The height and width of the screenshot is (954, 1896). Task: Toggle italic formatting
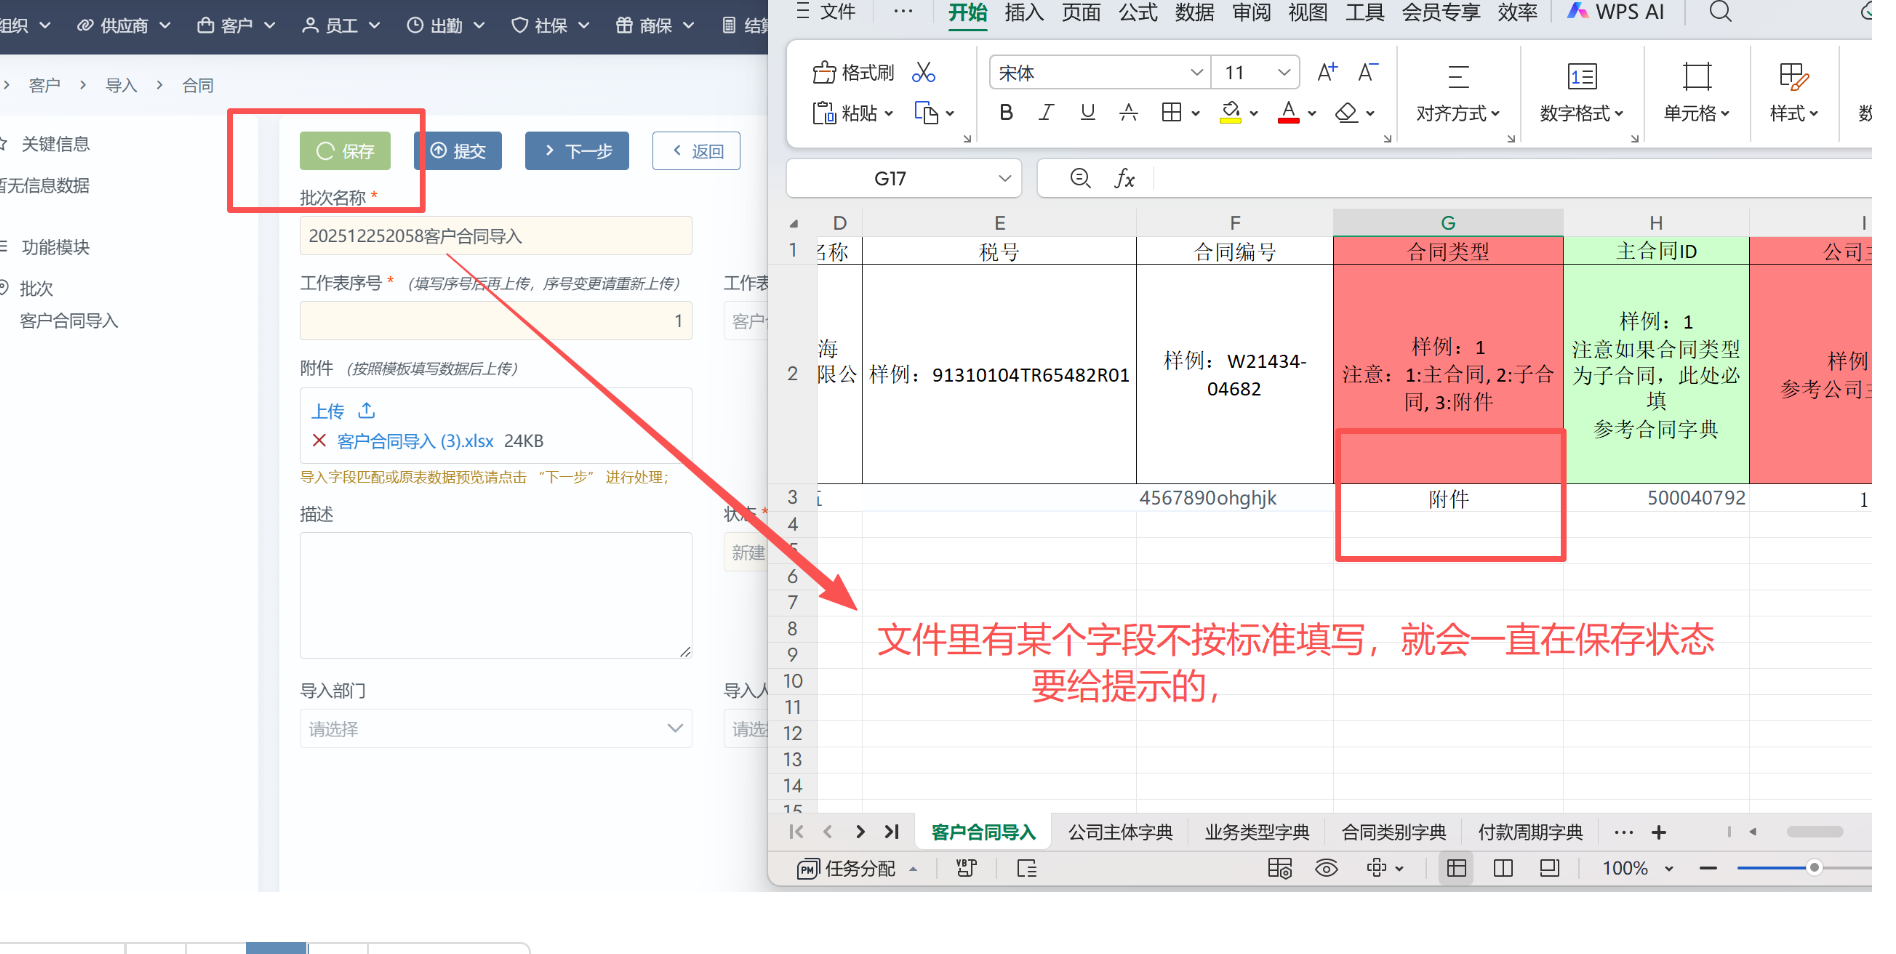[1046, 113]
